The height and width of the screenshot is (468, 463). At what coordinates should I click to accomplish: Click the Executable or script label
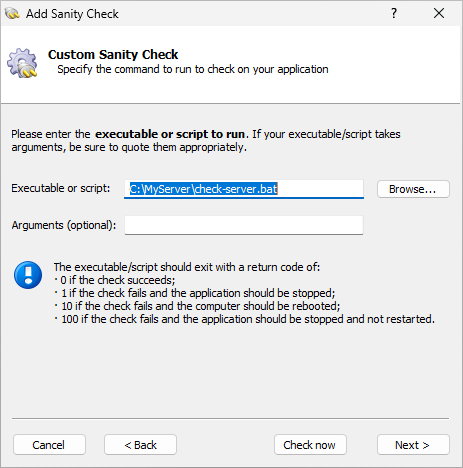click(61, 188)
